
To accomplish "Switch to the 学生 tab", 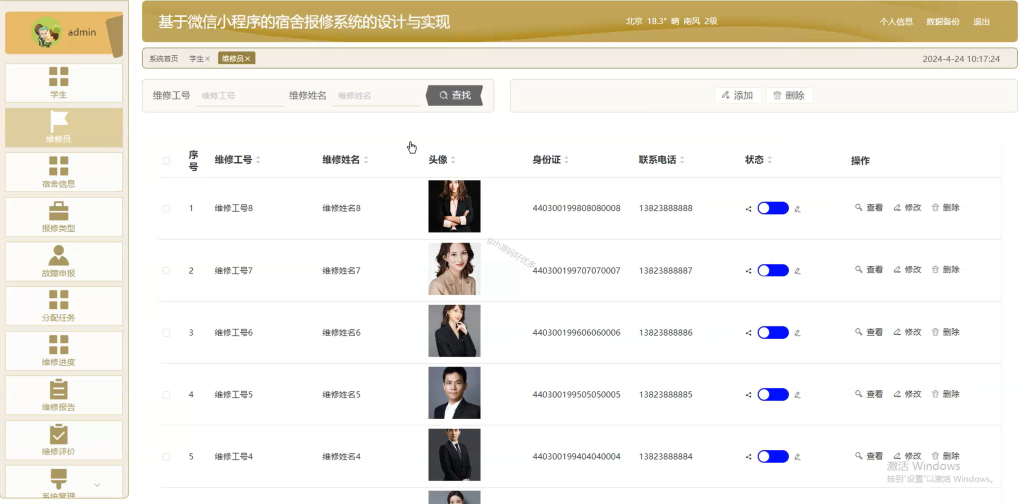I will tap(196, 59).
